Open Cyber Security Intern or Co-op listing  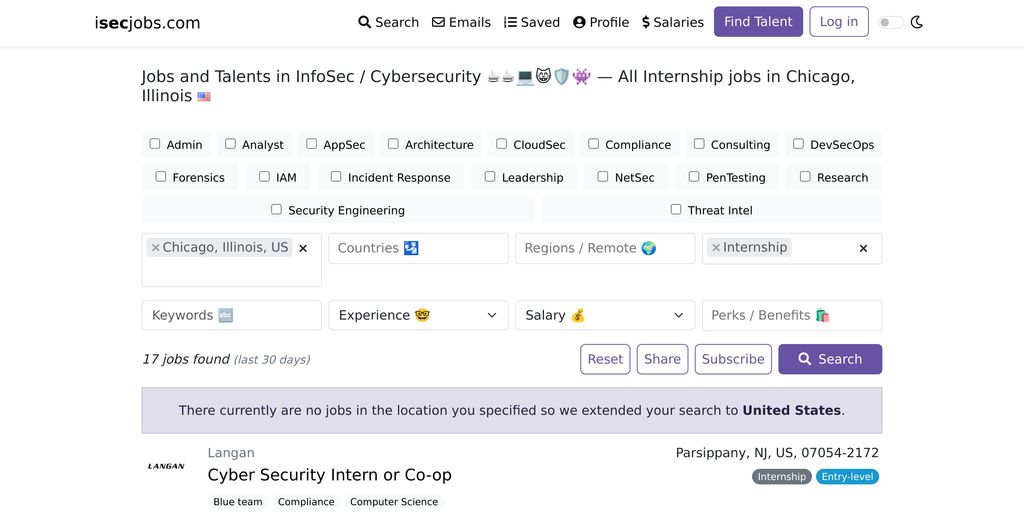(x=329, y=475)
